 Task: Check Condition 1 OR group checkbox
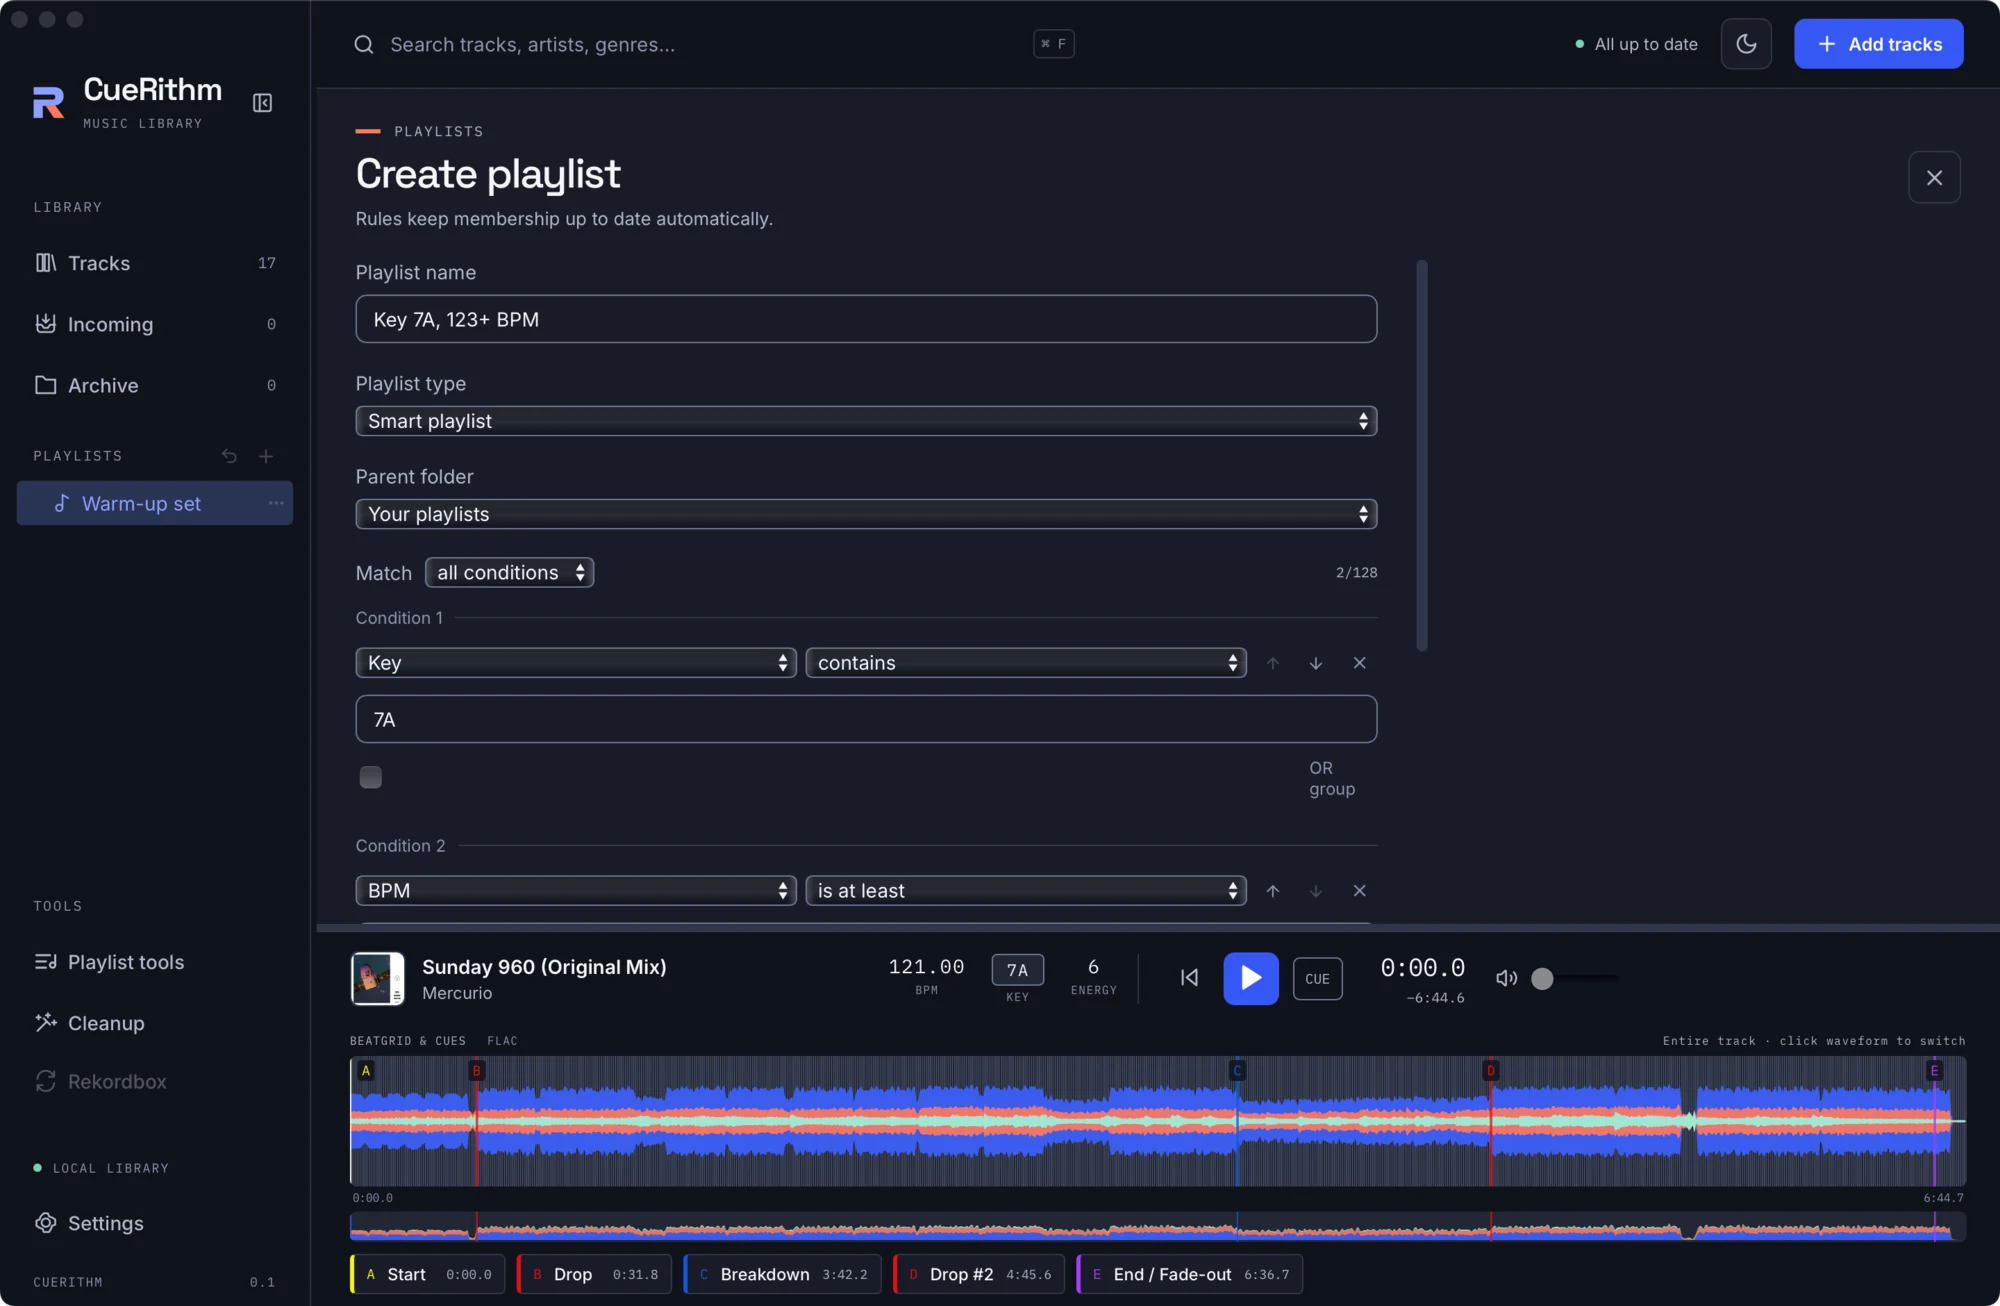(x=371, y=777)
